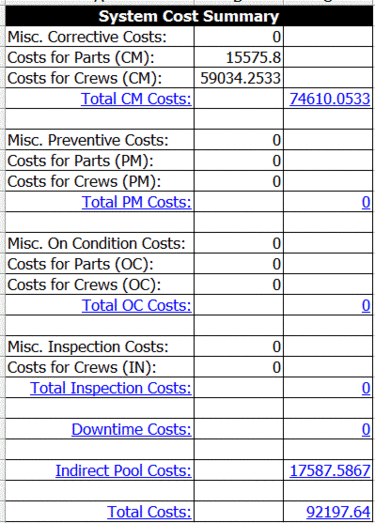
Task: Click the 17587.5867 indirect pool value
Action: tap(330, 471)
